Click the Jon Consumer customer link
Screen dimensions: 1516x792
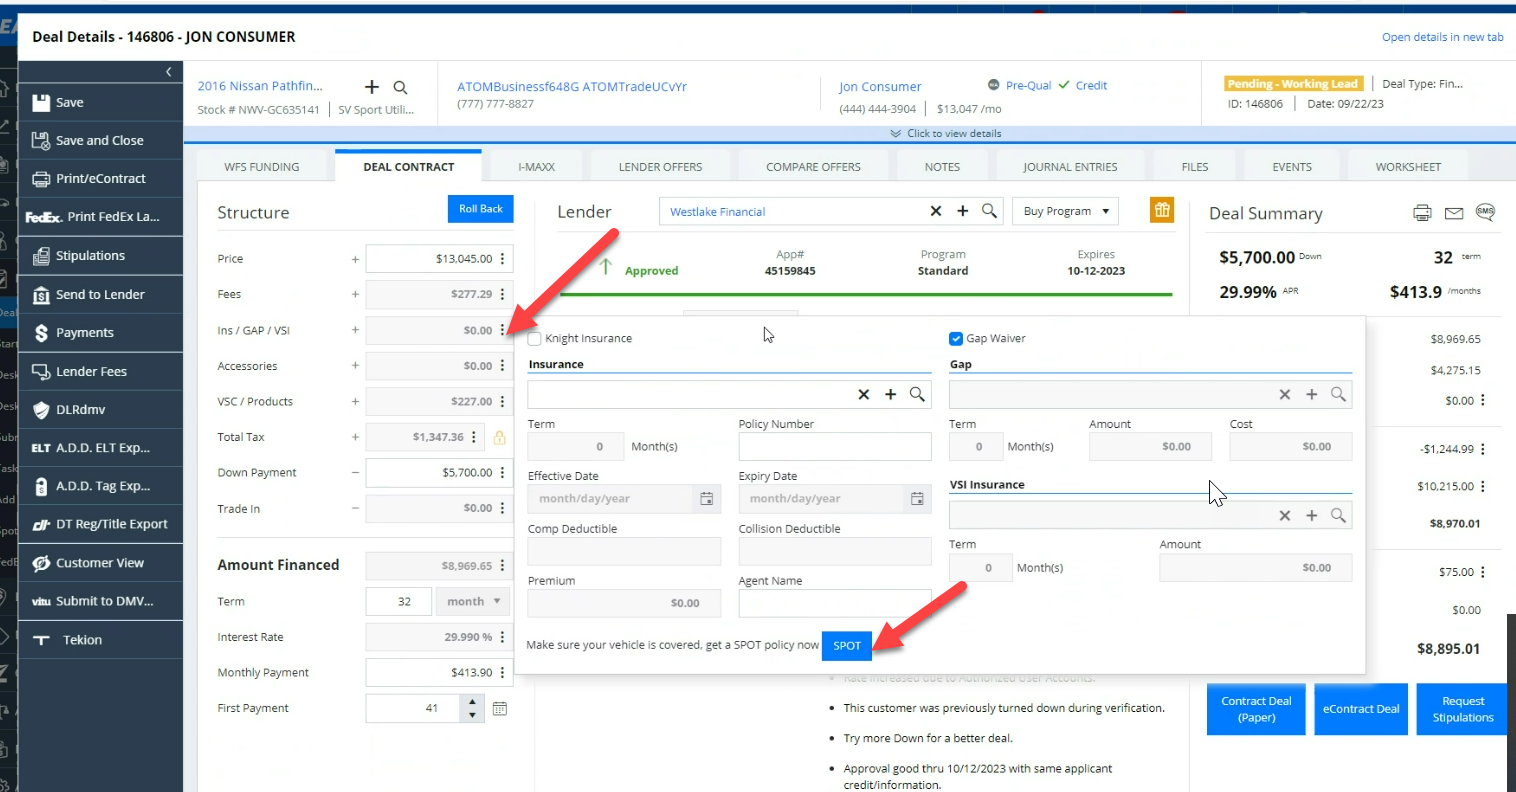(x=880, y=87)
